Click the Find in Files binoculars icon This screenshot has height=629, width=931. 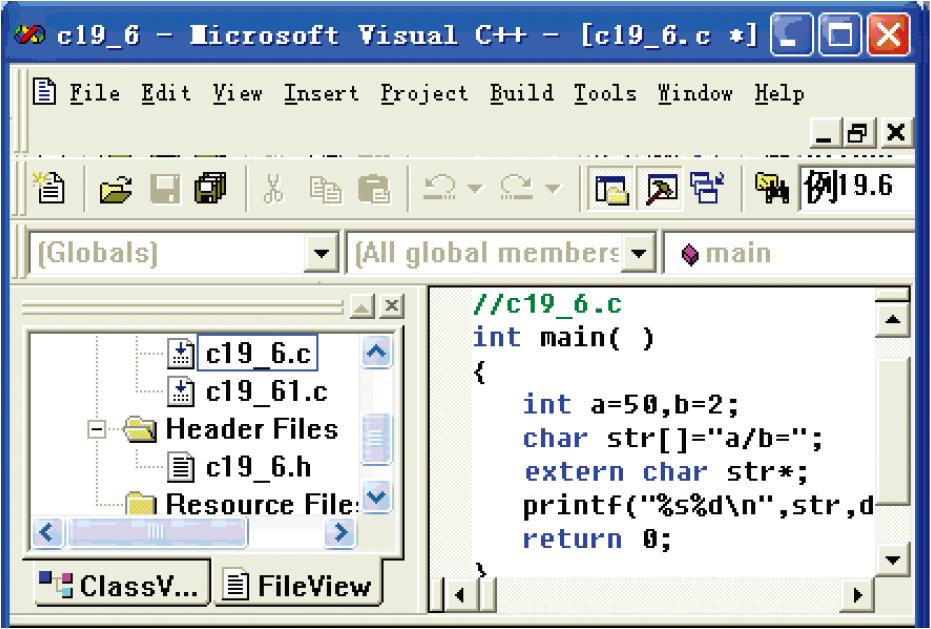(772, 189)
